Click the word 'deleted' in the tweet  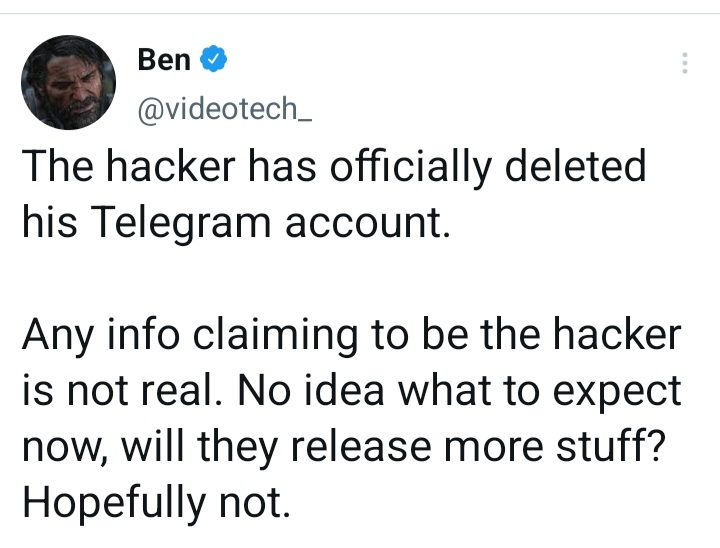click(576, 166)
